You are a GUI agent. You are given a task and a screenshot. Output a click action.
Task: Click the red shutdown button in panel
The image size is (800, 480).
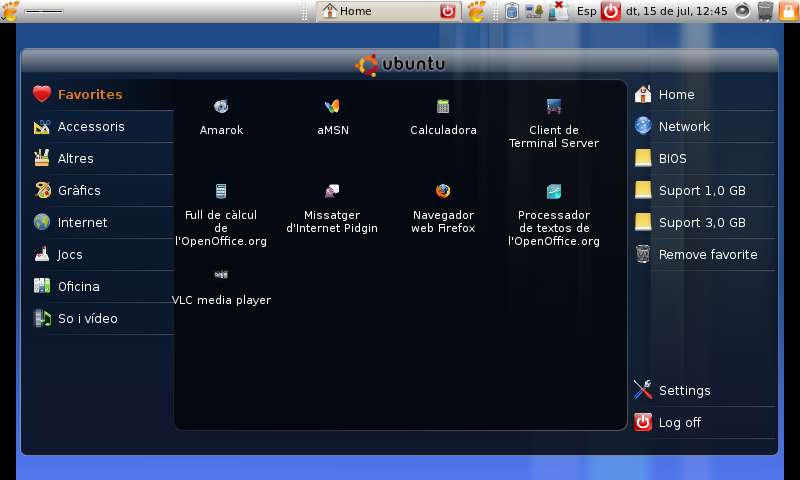tap(611, 11)
